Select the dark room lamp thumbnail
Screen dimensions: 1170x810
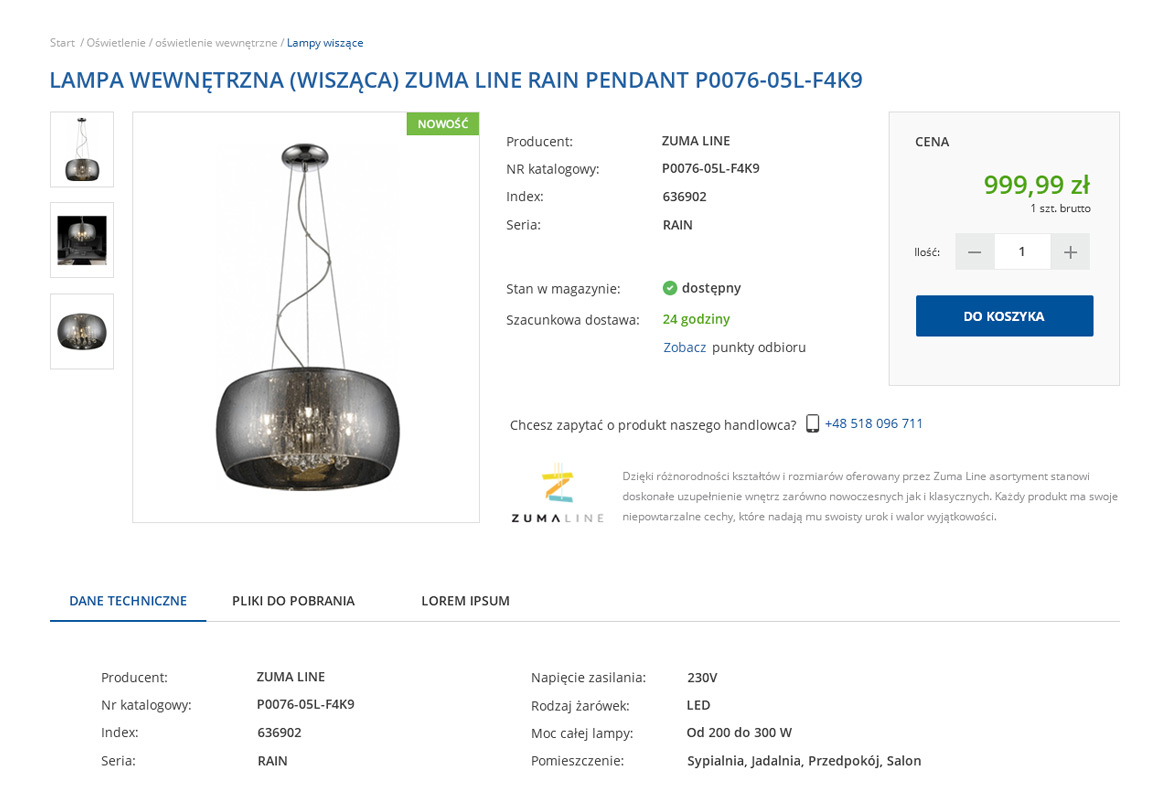[82, 240]
